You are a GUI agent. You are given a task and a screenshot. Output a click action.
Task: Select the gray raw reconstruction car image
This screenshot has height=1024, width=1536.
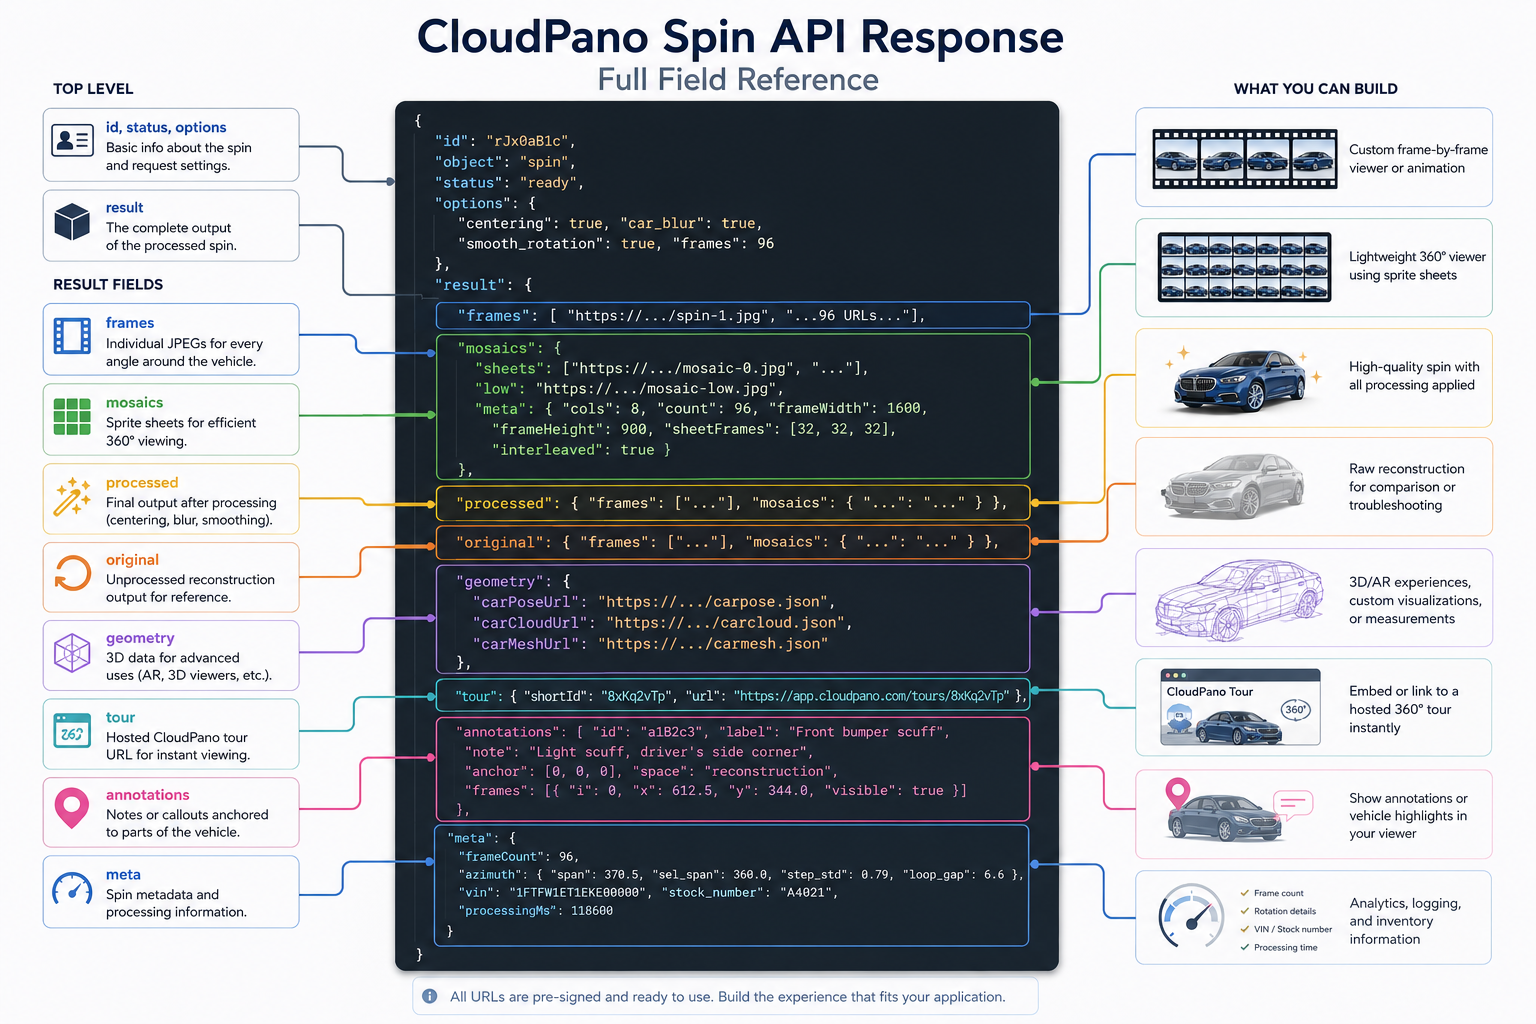(x=1234, y=486)
